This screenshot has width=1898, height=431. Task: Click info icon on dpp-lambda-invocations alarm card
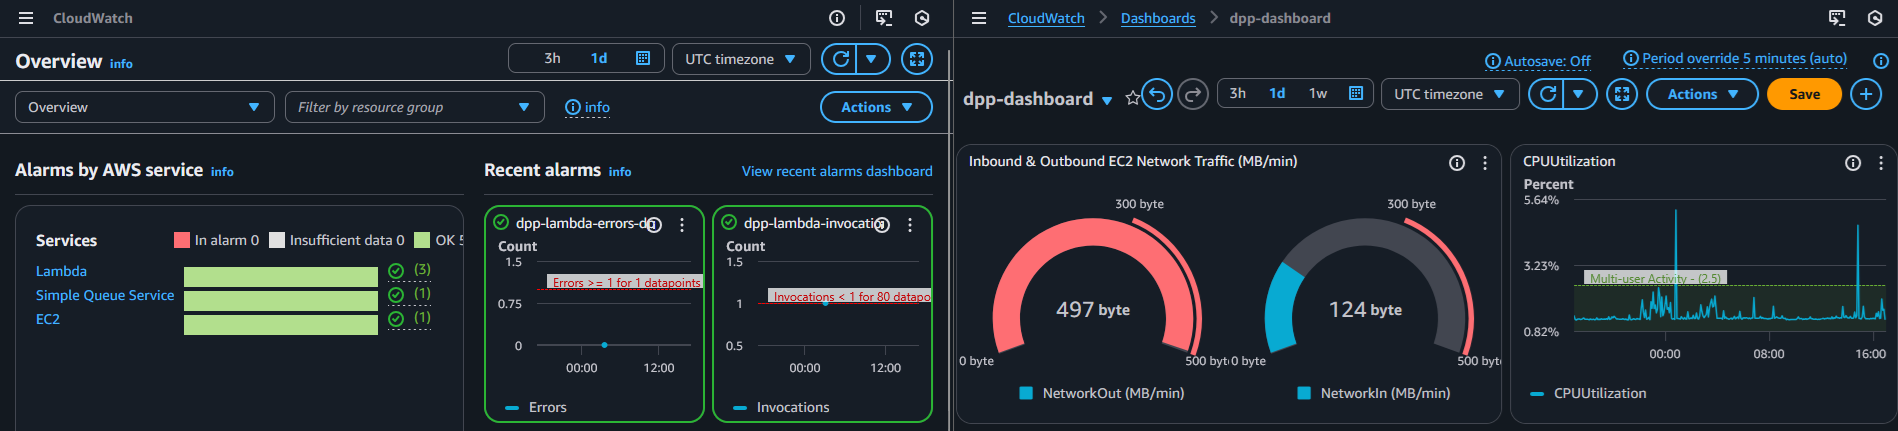(882, 225)
